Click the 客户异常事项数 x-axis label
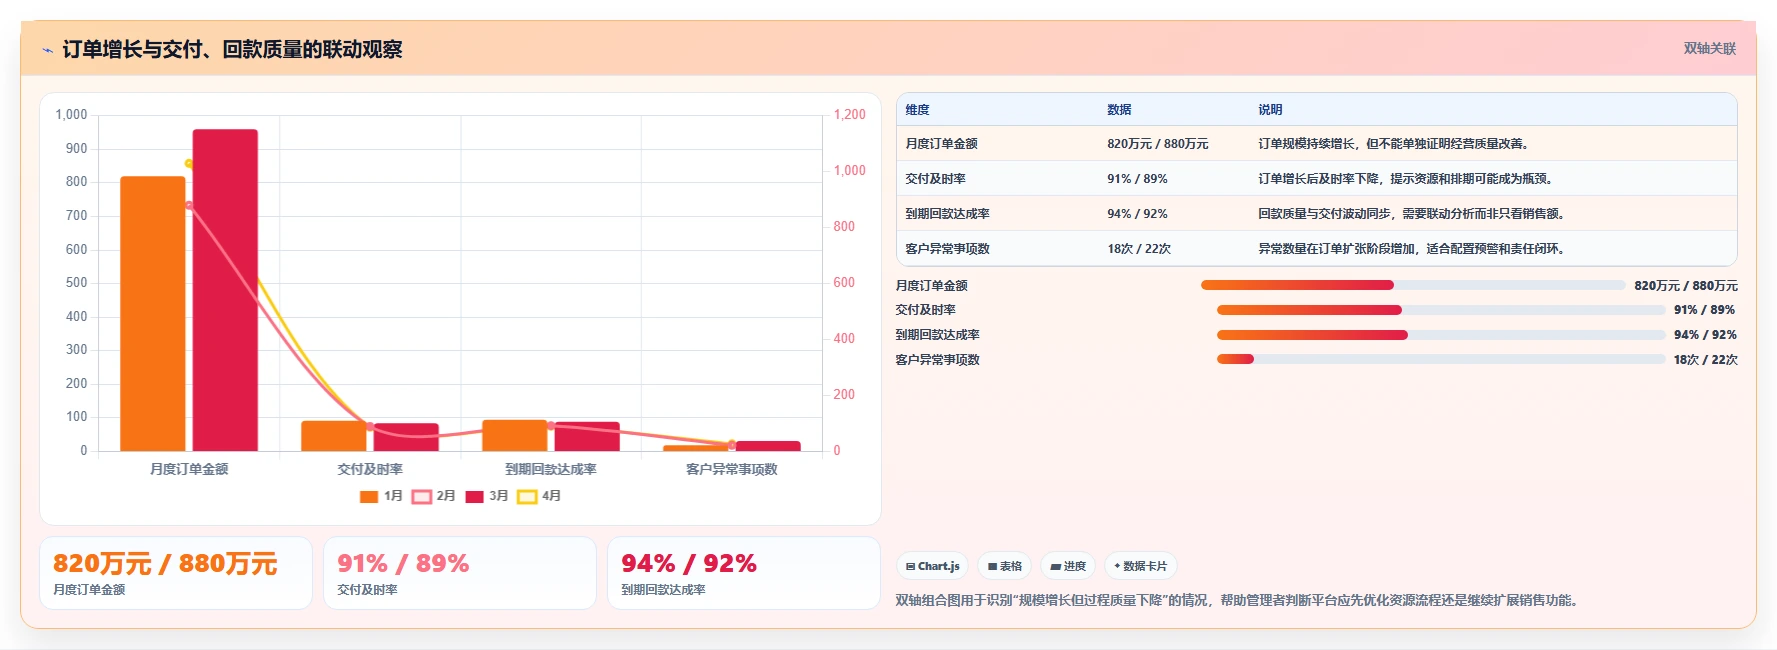Image resolution: width=1777 pixels, height=650 pixels. pyautogui.click(x=732, y=469)
